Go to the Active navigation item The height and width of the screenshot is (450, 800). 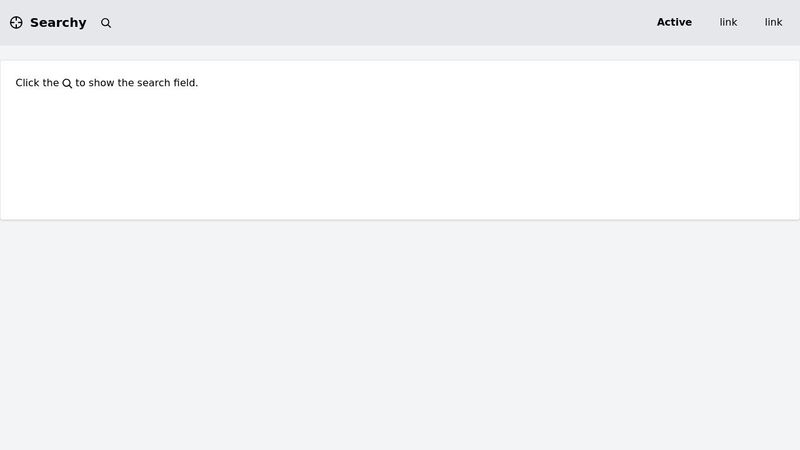pyautogui.click(x=674, y=22)
